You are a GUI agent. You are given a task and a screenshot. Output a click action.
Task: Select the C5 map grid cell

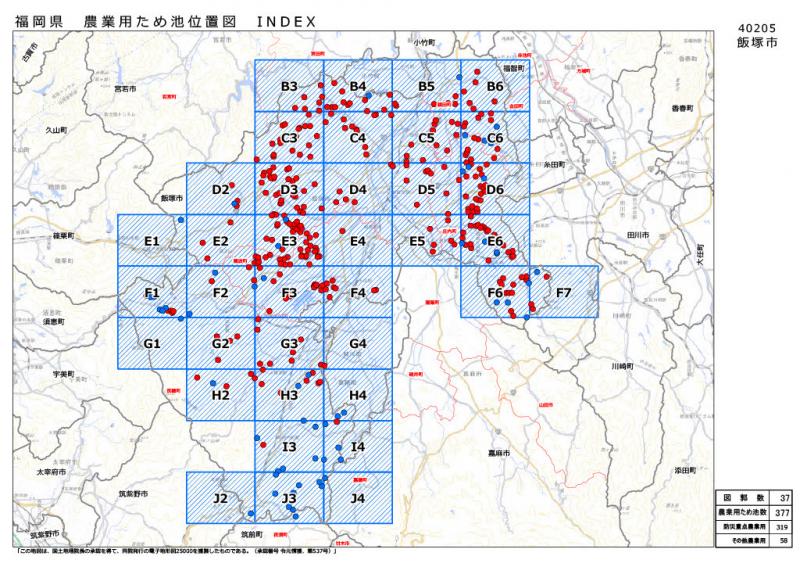[426, 138]
